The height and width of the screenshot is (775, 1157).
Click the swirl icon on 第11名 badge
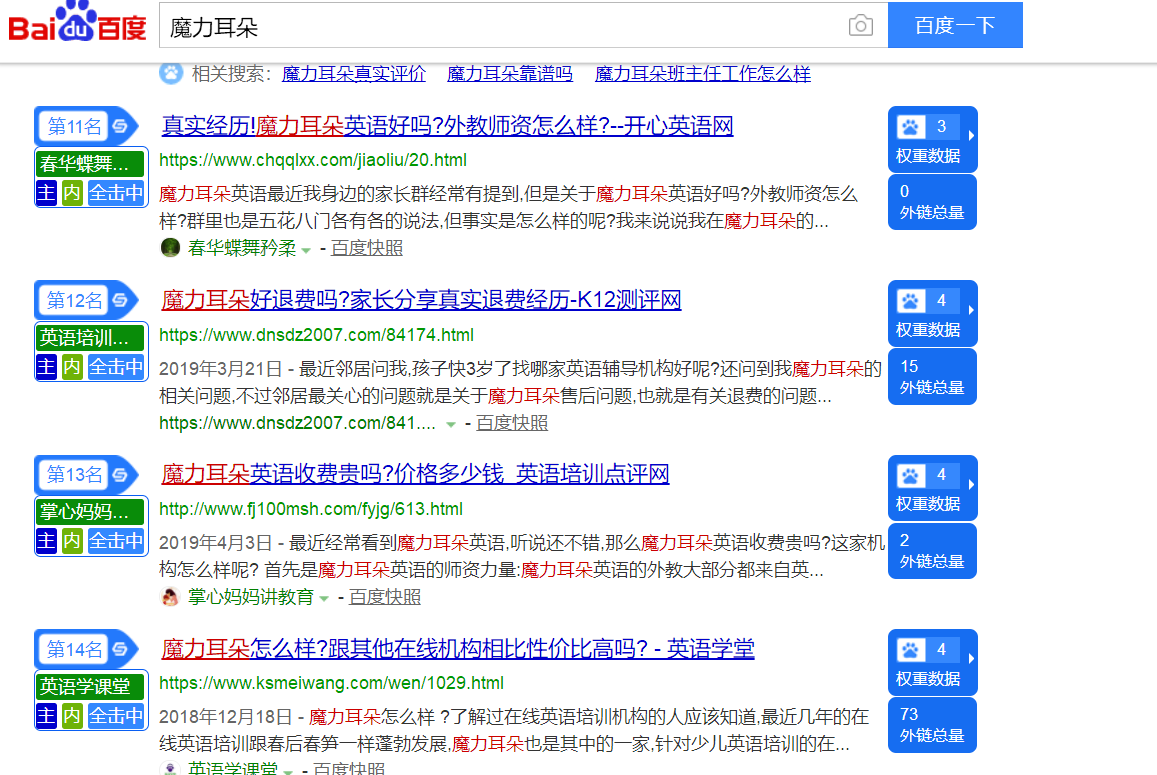(120, 126)
